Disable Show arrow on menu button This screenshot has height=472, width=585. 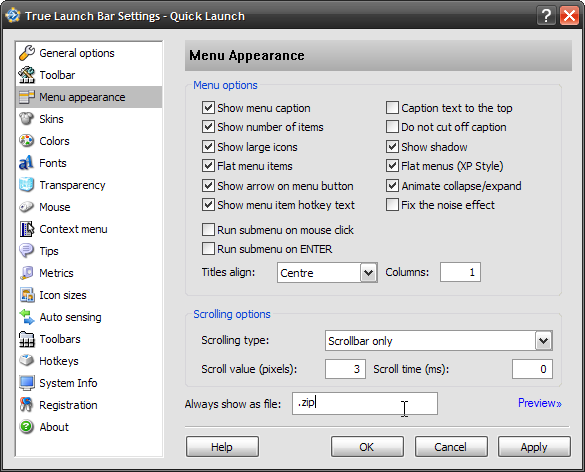click(x=208, y=185)
